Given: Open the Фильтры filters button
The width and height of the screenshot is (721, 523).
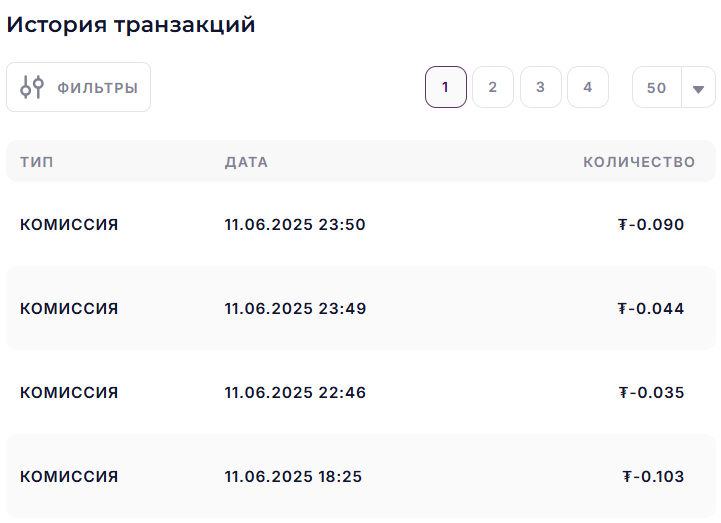Looking at the screenshot, I should [79, 87].
